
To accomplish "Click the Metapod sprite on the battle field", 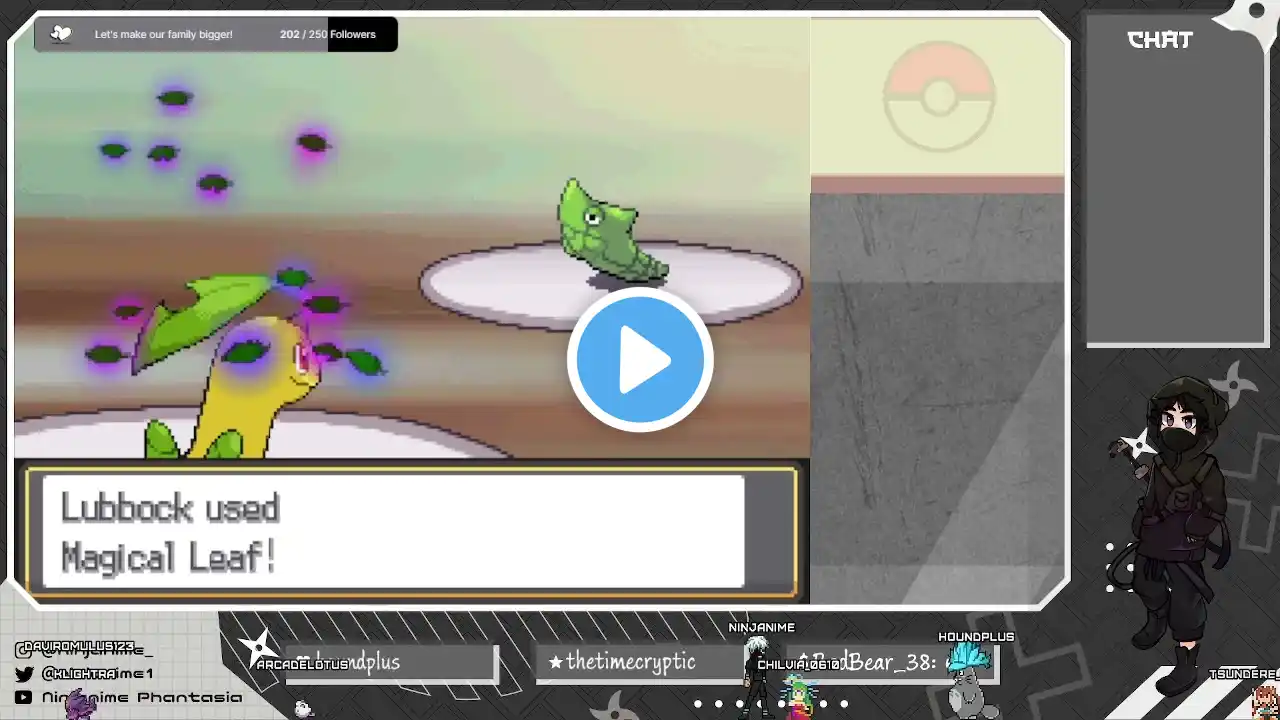I will click(607, 230).
